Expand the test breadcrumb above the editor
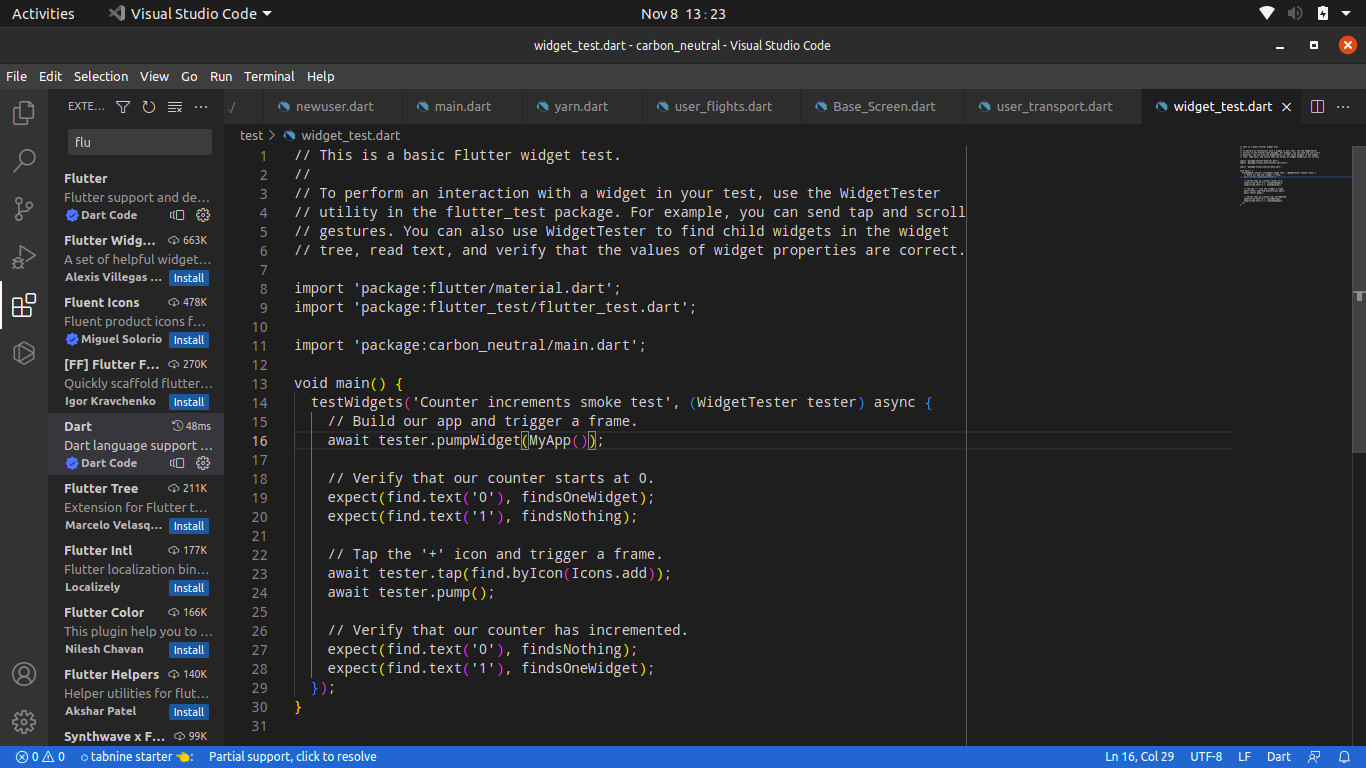Image resolution: width=1366 pixels, height=768 pixels. pyautogui.click(x=250, y=135)
